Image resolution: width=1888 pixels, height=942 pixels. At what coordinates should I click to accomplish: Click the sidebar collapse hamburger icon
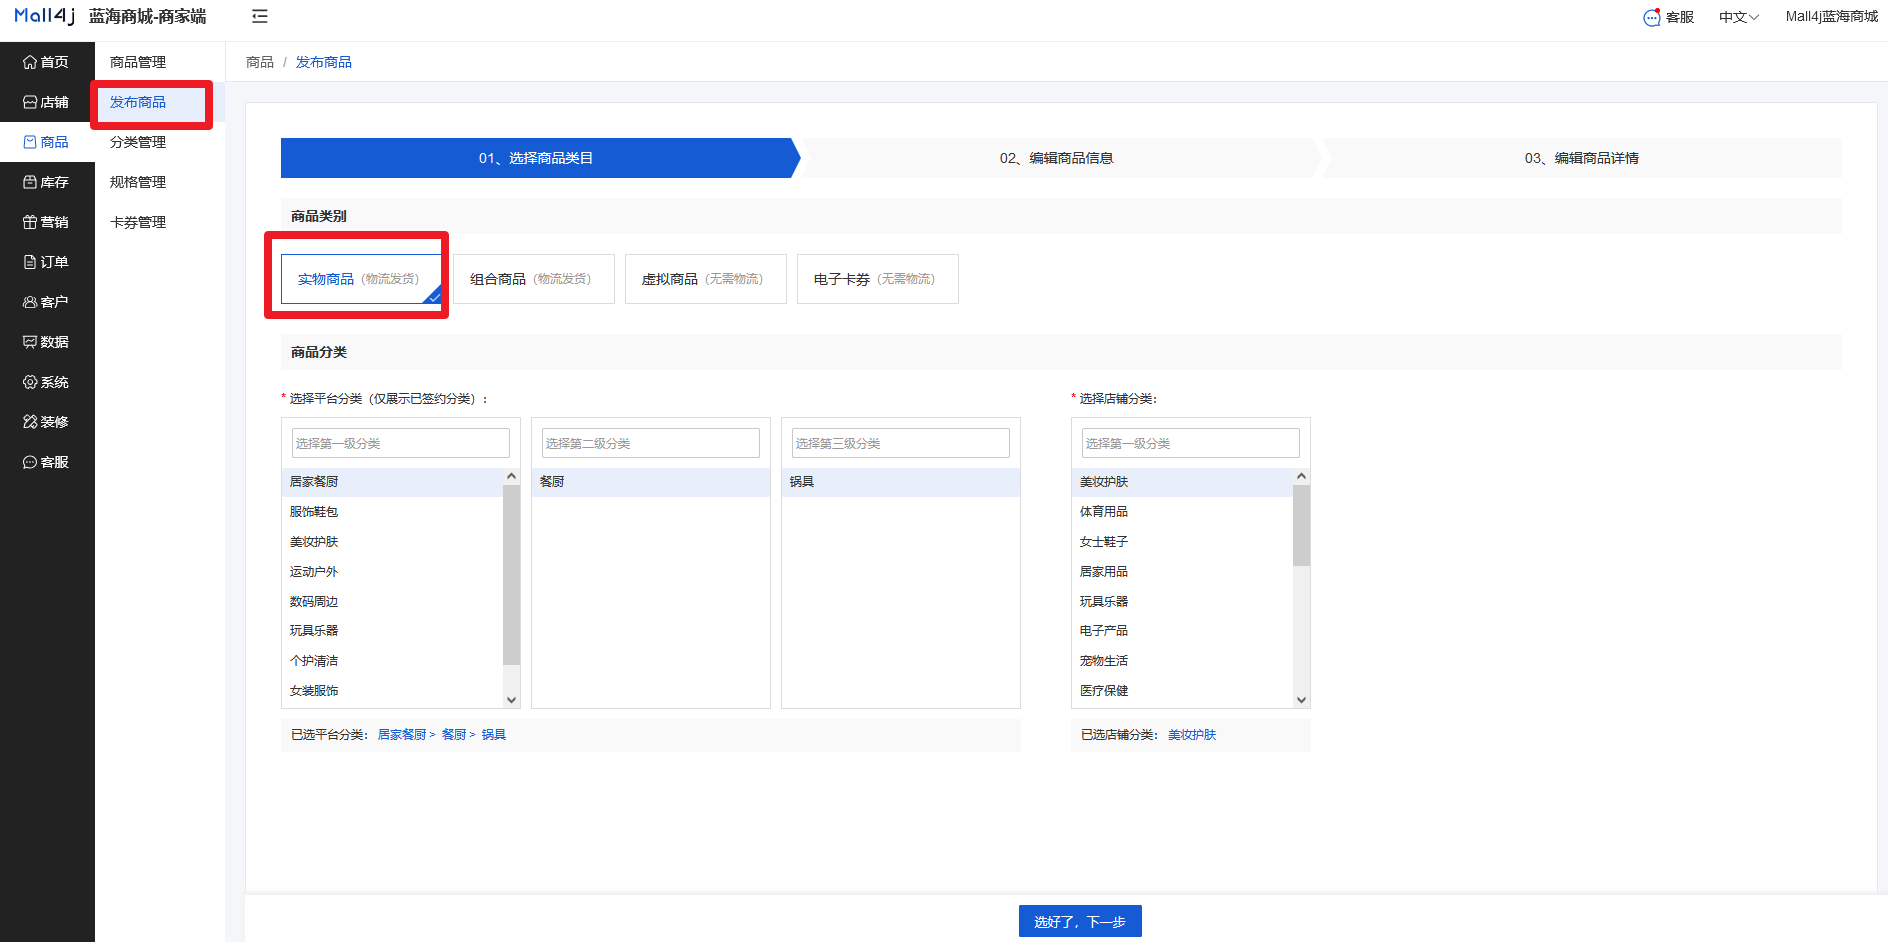coord(260,16)
